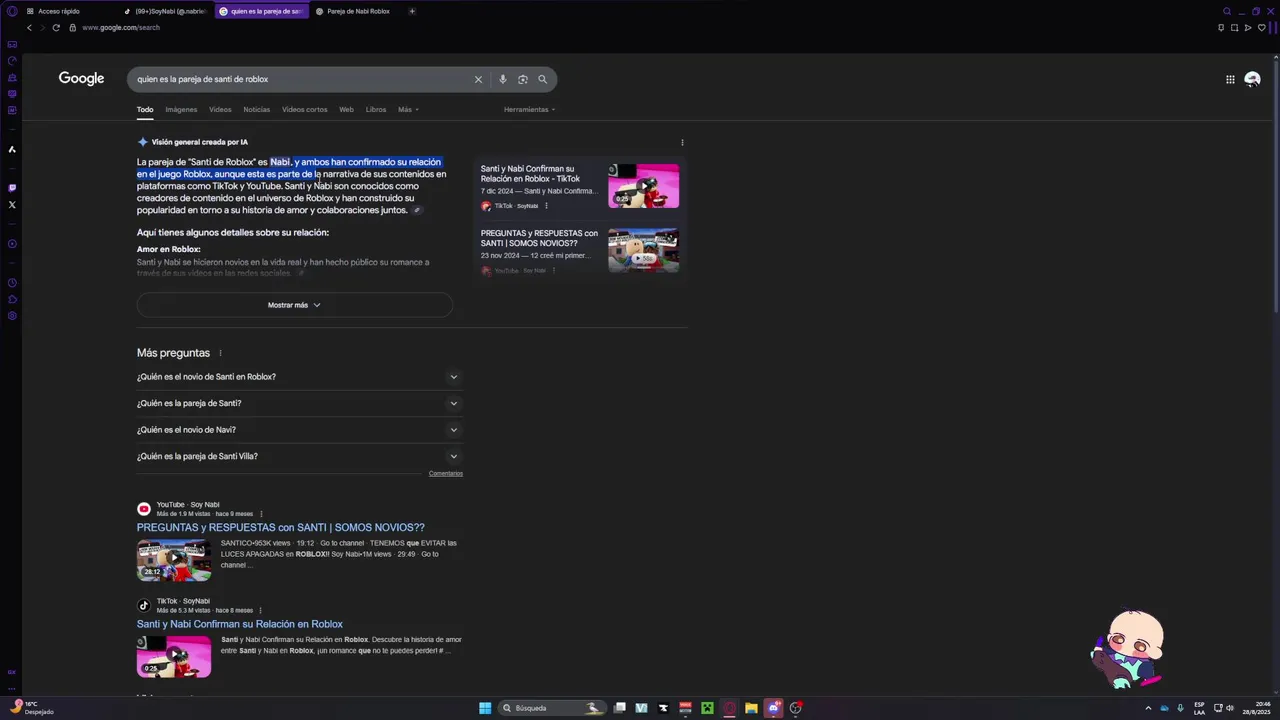This screenshot has width=1280, height=720.
Task: Open options for YouTube Soy Nabi result
Action: (261, 514)
